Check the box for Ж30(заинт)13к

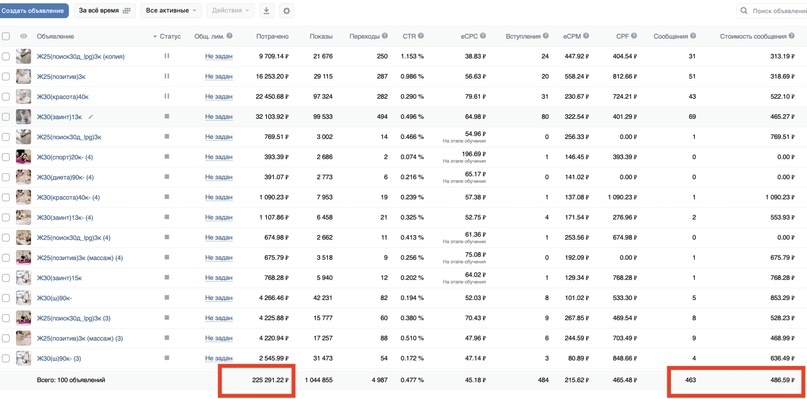6,116
